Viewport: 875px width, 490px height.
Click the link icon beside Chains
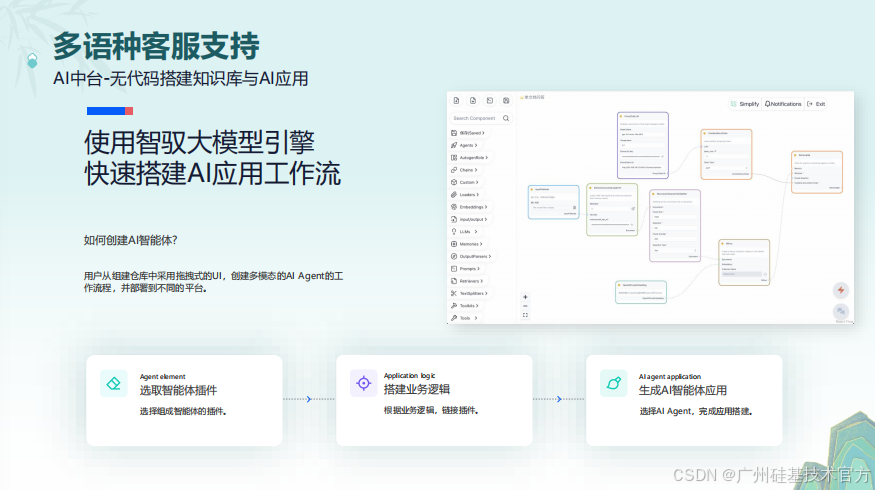click(454, 170)
